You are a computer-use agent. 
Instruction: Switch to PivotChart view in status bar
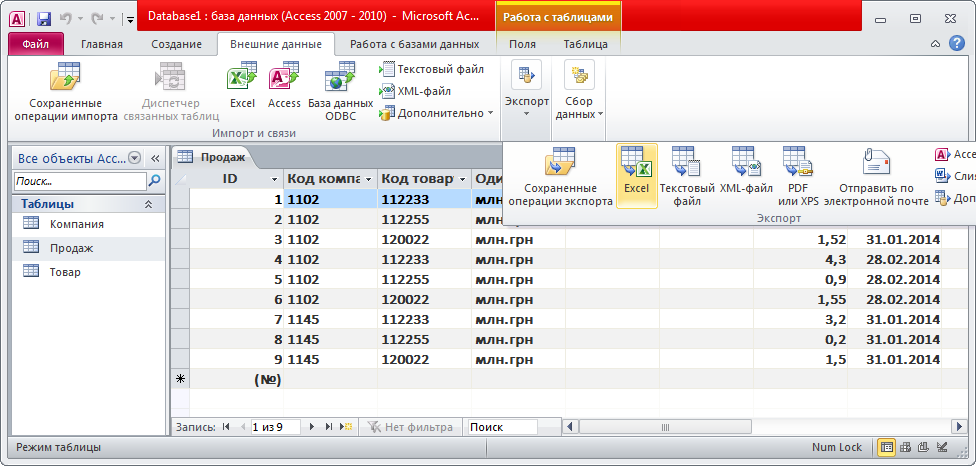pos(924,447)
